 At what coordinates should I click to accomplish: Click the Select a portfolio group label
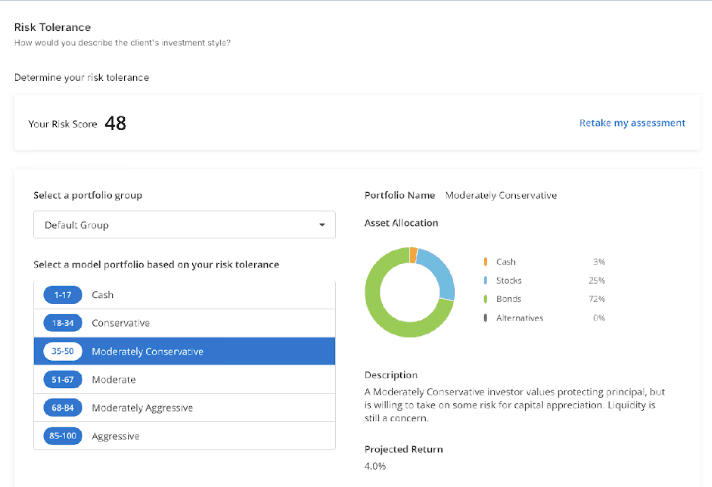88,195
